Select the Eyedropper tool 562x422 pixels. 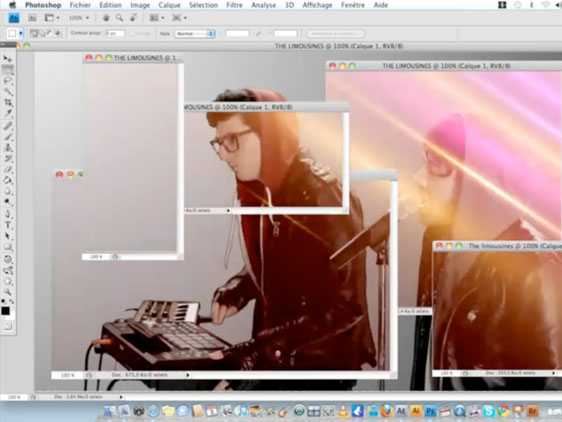pos(7,114)
